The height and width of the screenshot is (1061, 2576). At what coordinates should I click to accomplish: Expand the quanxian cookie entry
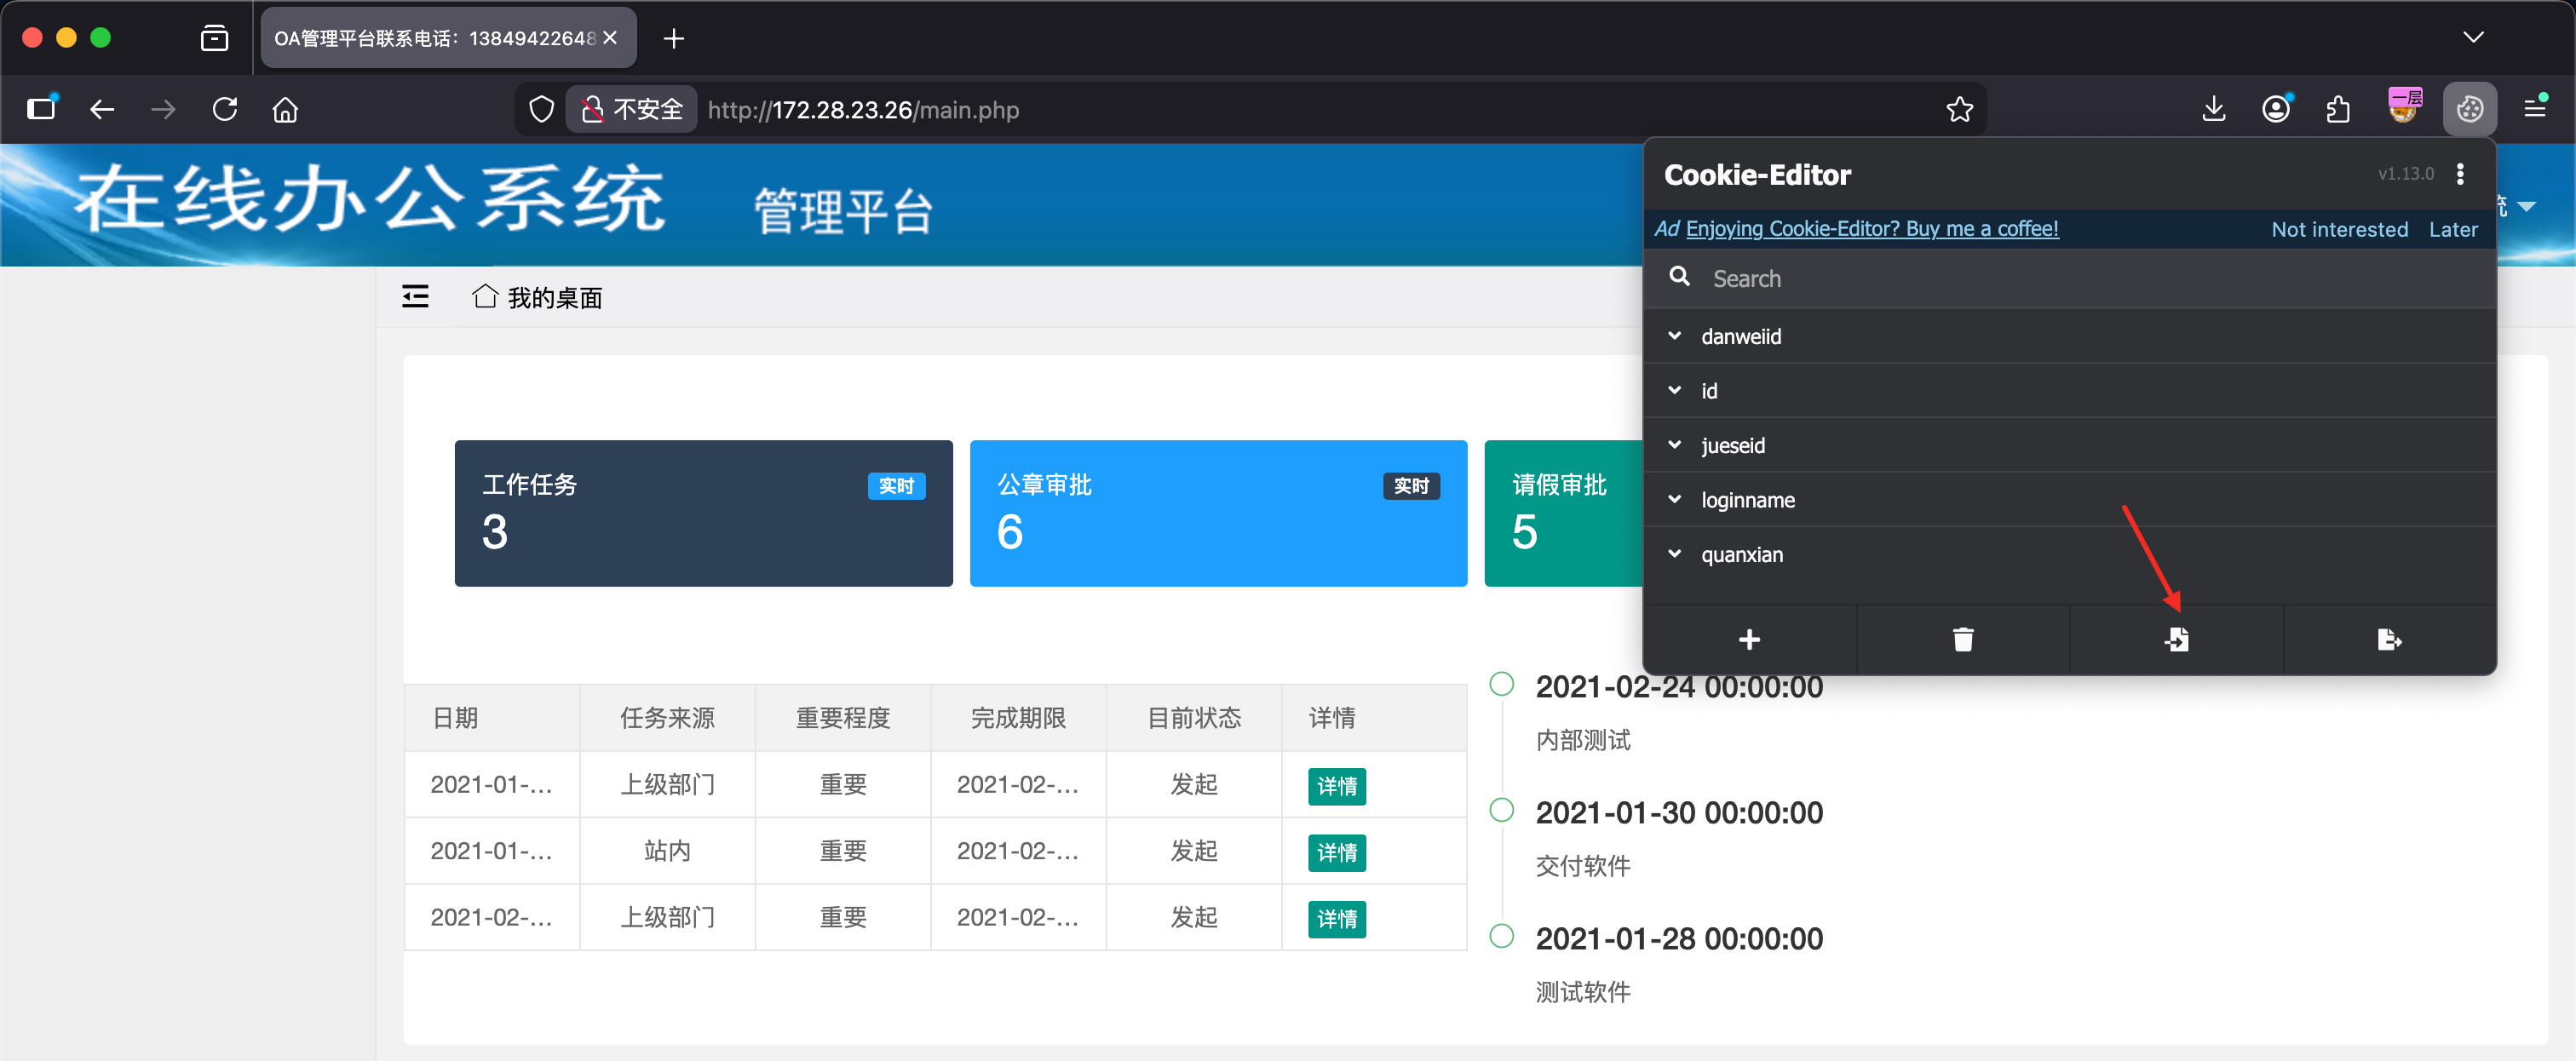pyautogui.click(x=1741, y=554)
